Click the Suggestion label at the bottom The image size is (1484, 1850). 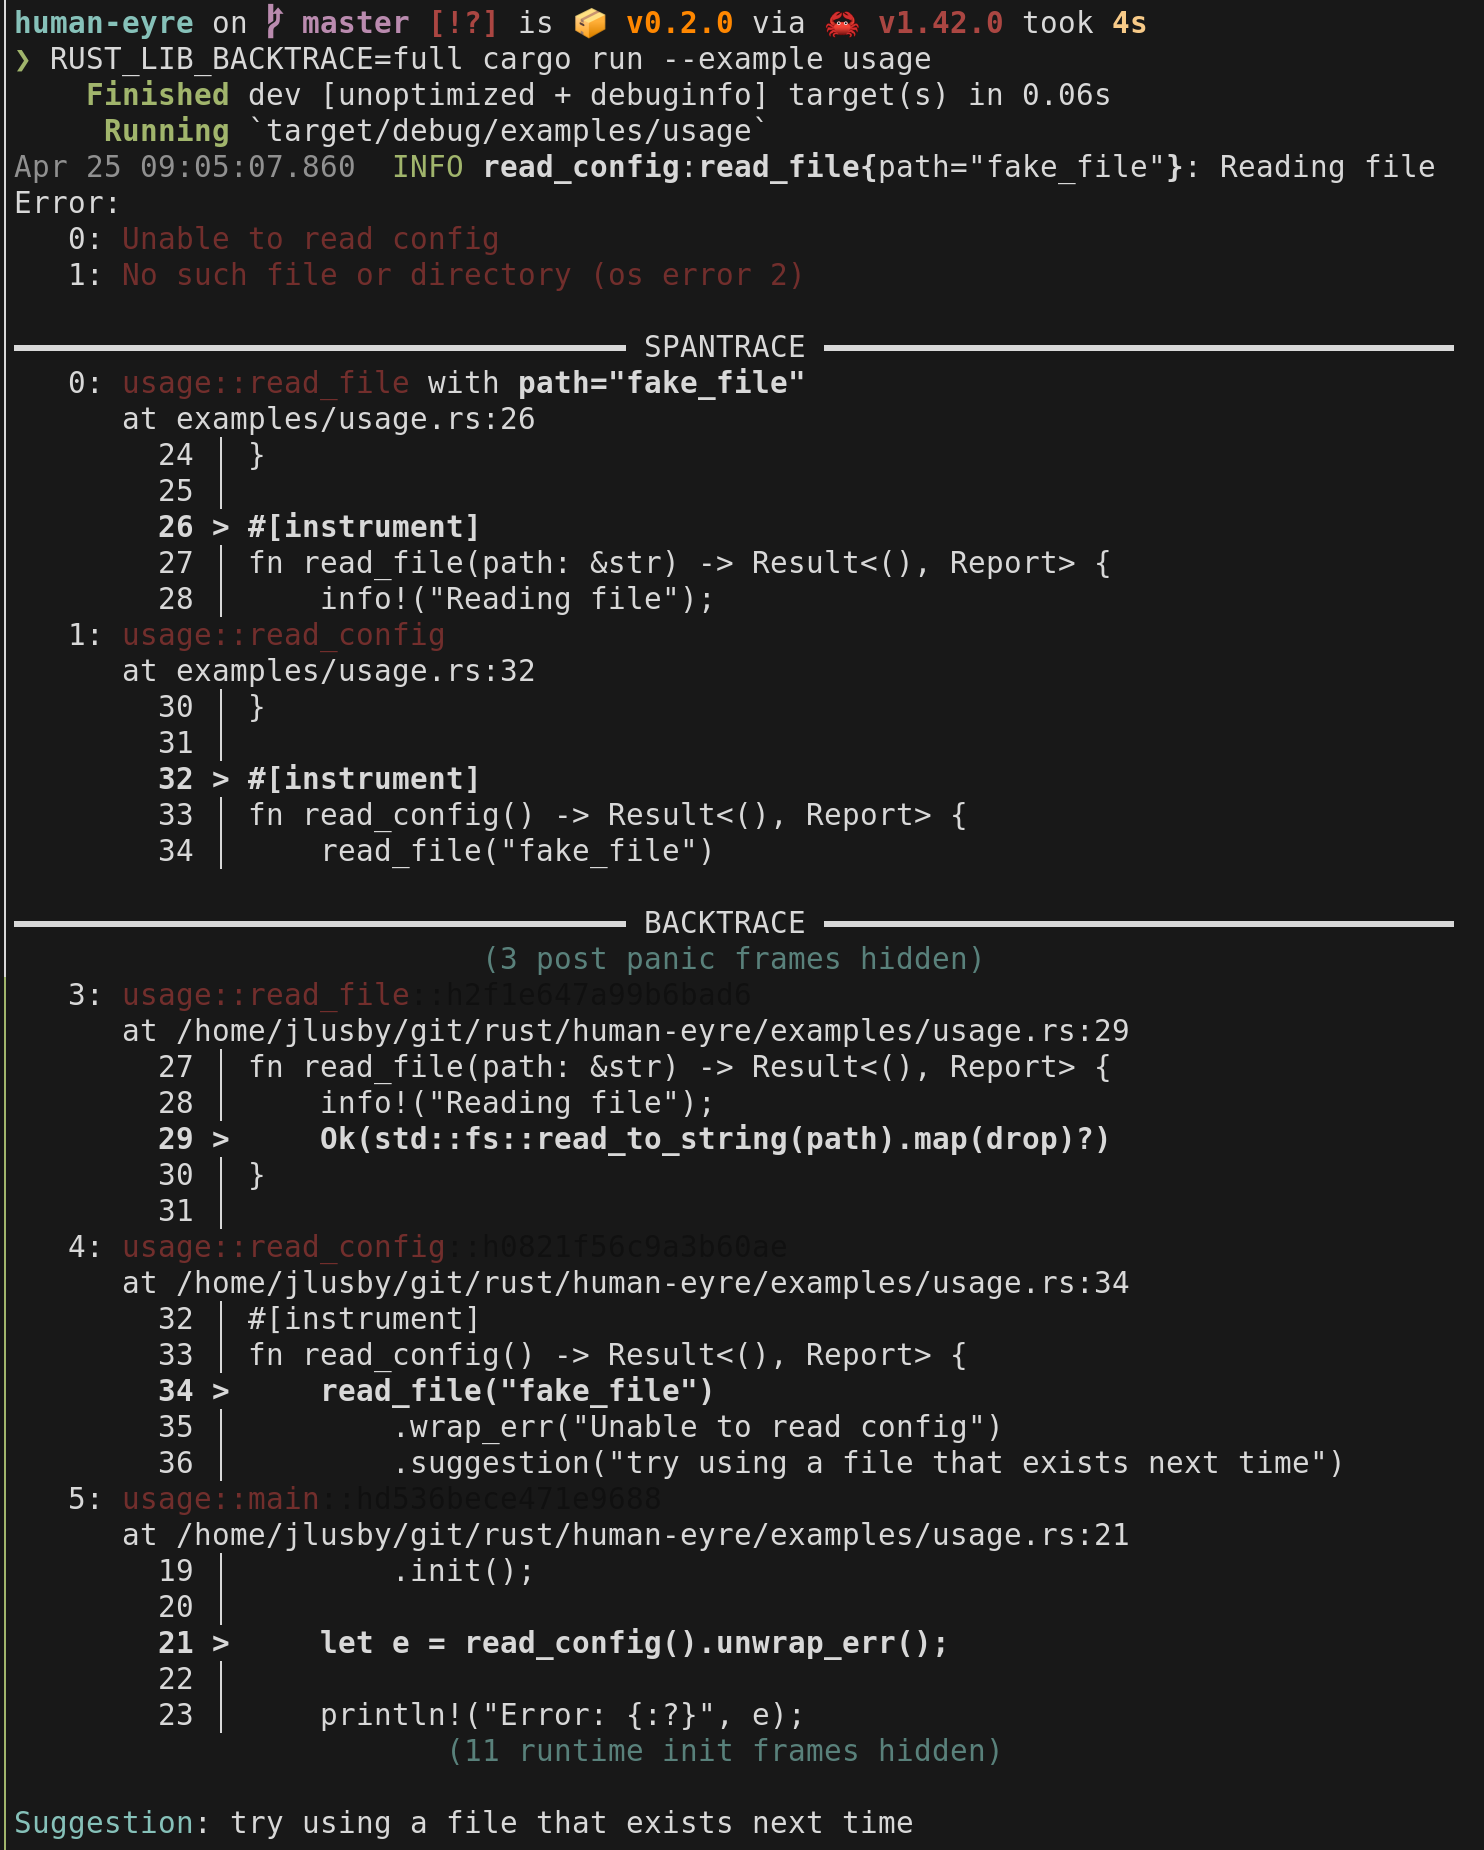pos(104,1823)
